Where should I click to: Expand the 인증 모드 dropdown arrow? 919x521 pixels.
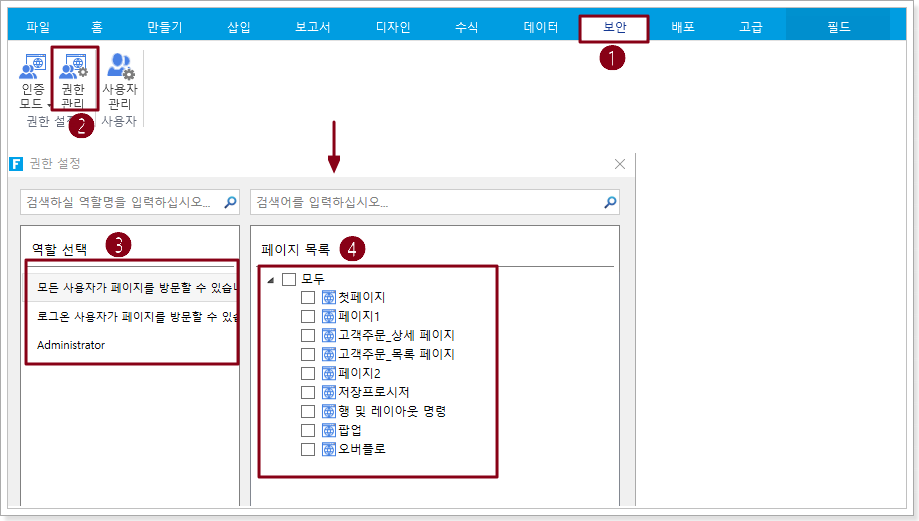point(49,105)
